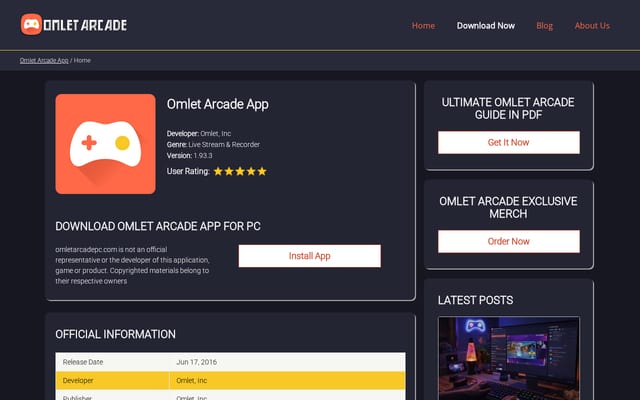Click the Omlet Arcade logo in header

click(74, 25)
